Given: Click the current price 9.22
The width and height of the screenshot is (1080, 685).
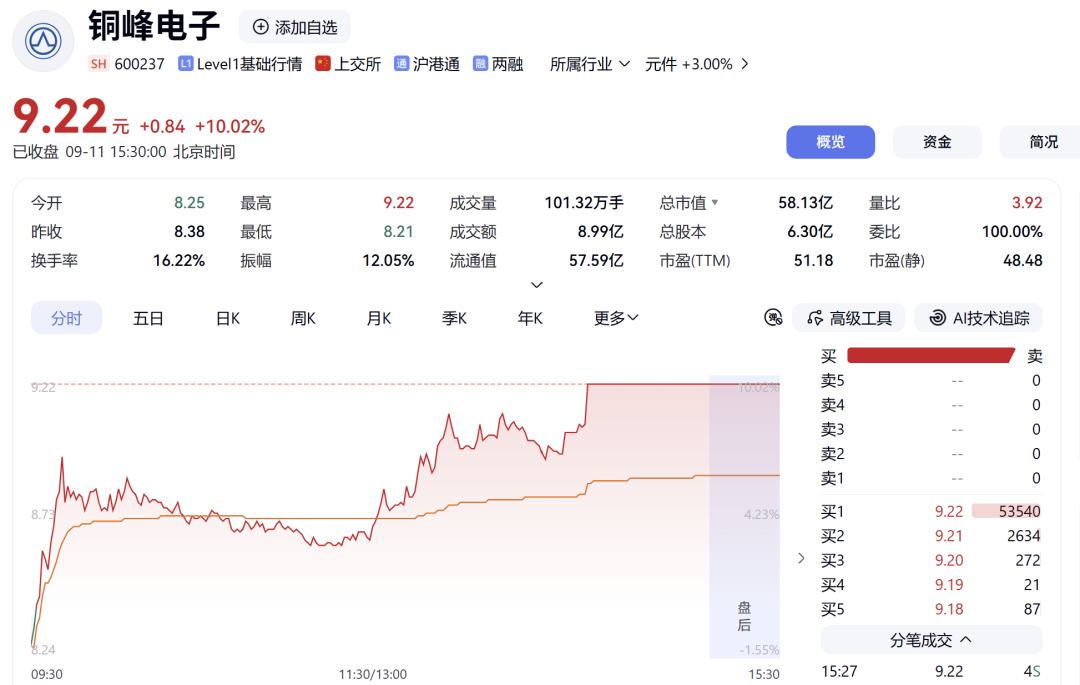Looking at the screenshot, I should (60, 116).
